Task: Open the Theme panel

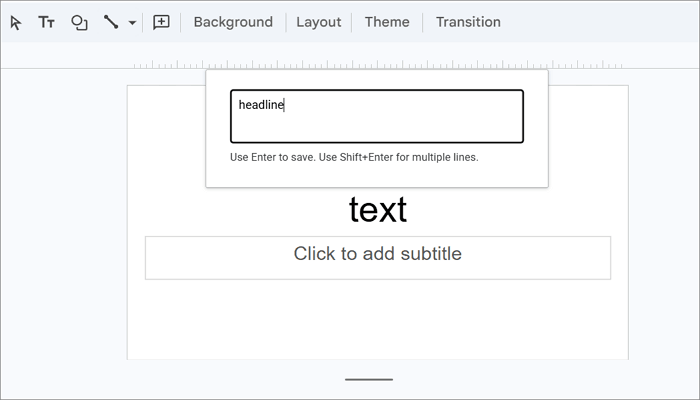Action: pyautogui.click(x=387, y=22)
